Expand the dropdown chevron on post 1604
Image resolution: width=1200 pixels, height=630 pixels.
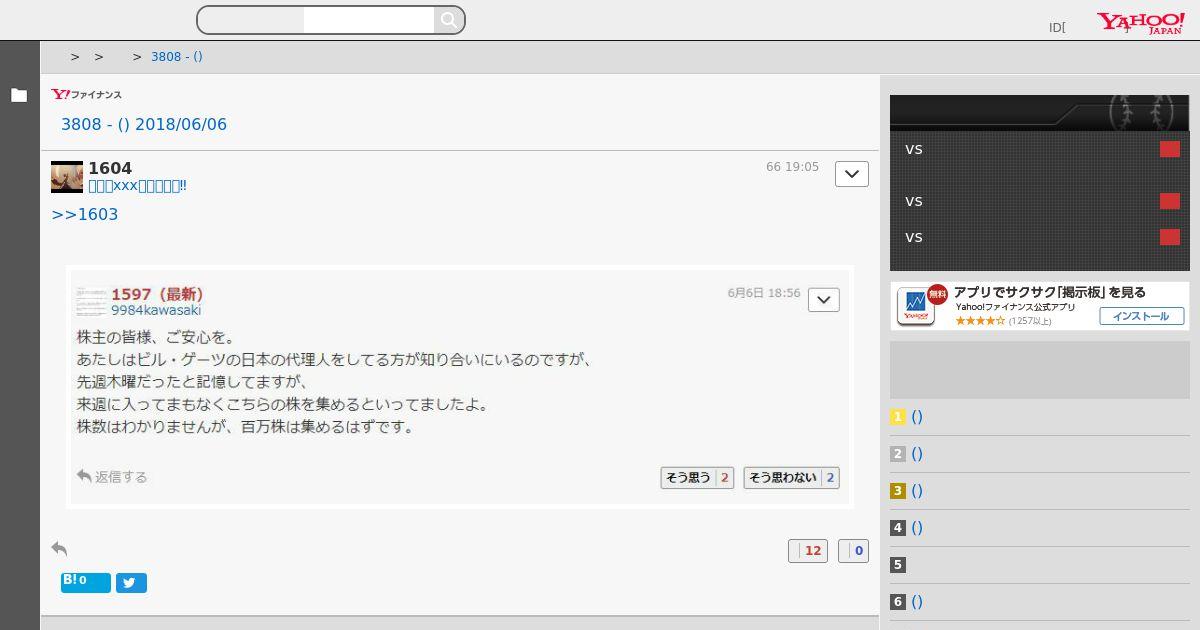point(852,173)
